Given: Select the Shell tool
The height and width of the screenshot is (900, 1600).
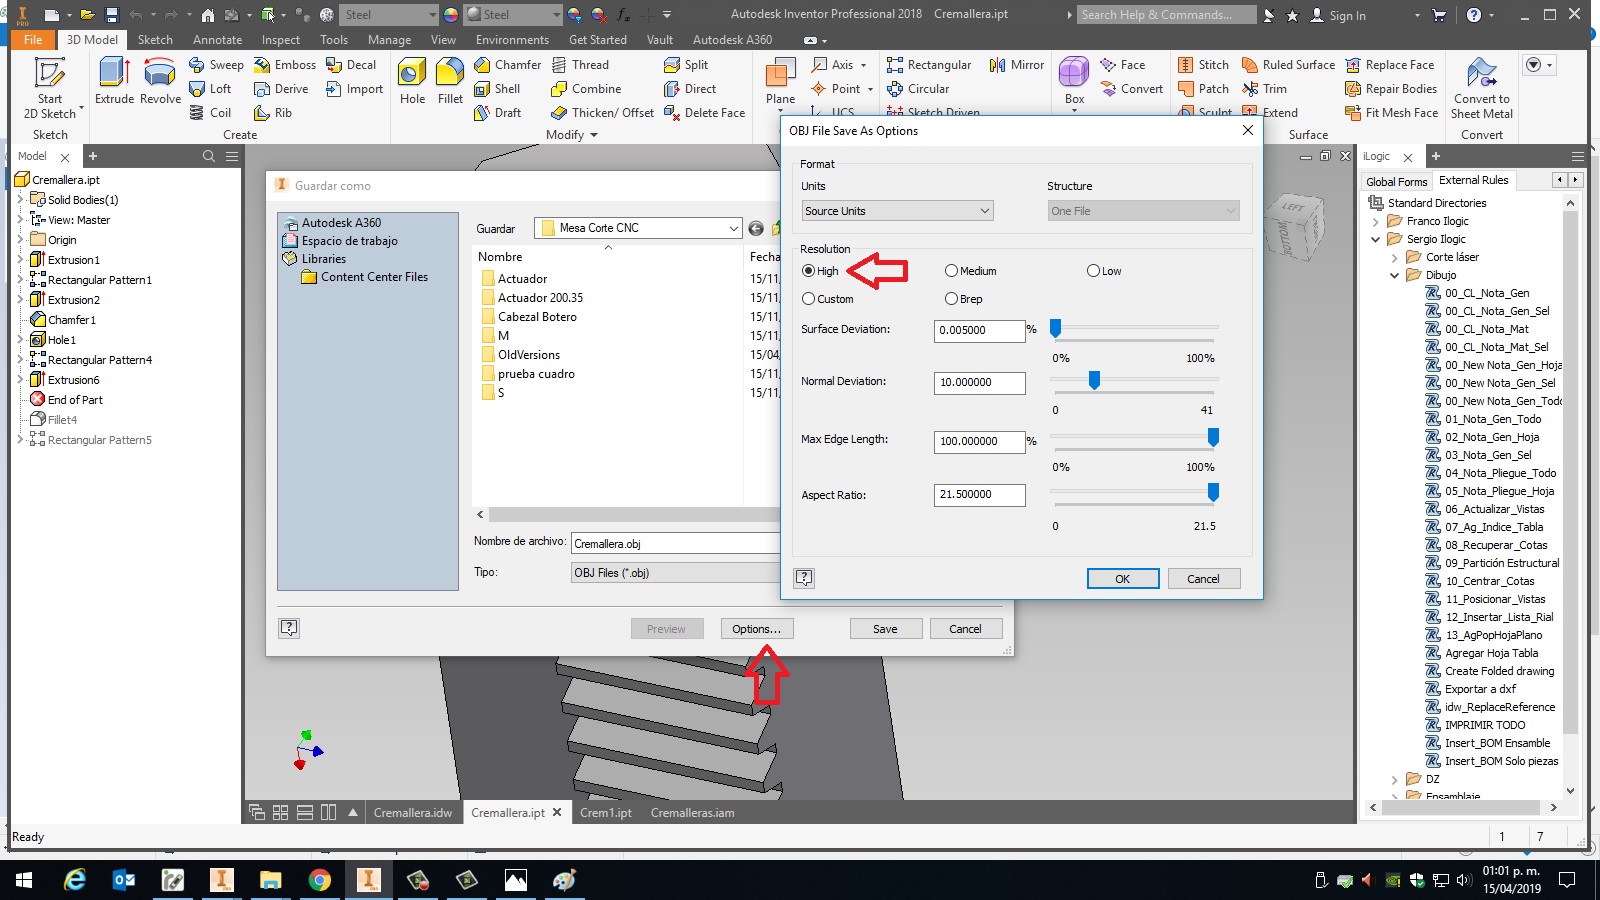Looking at the screenshot, I should point(497,89).
